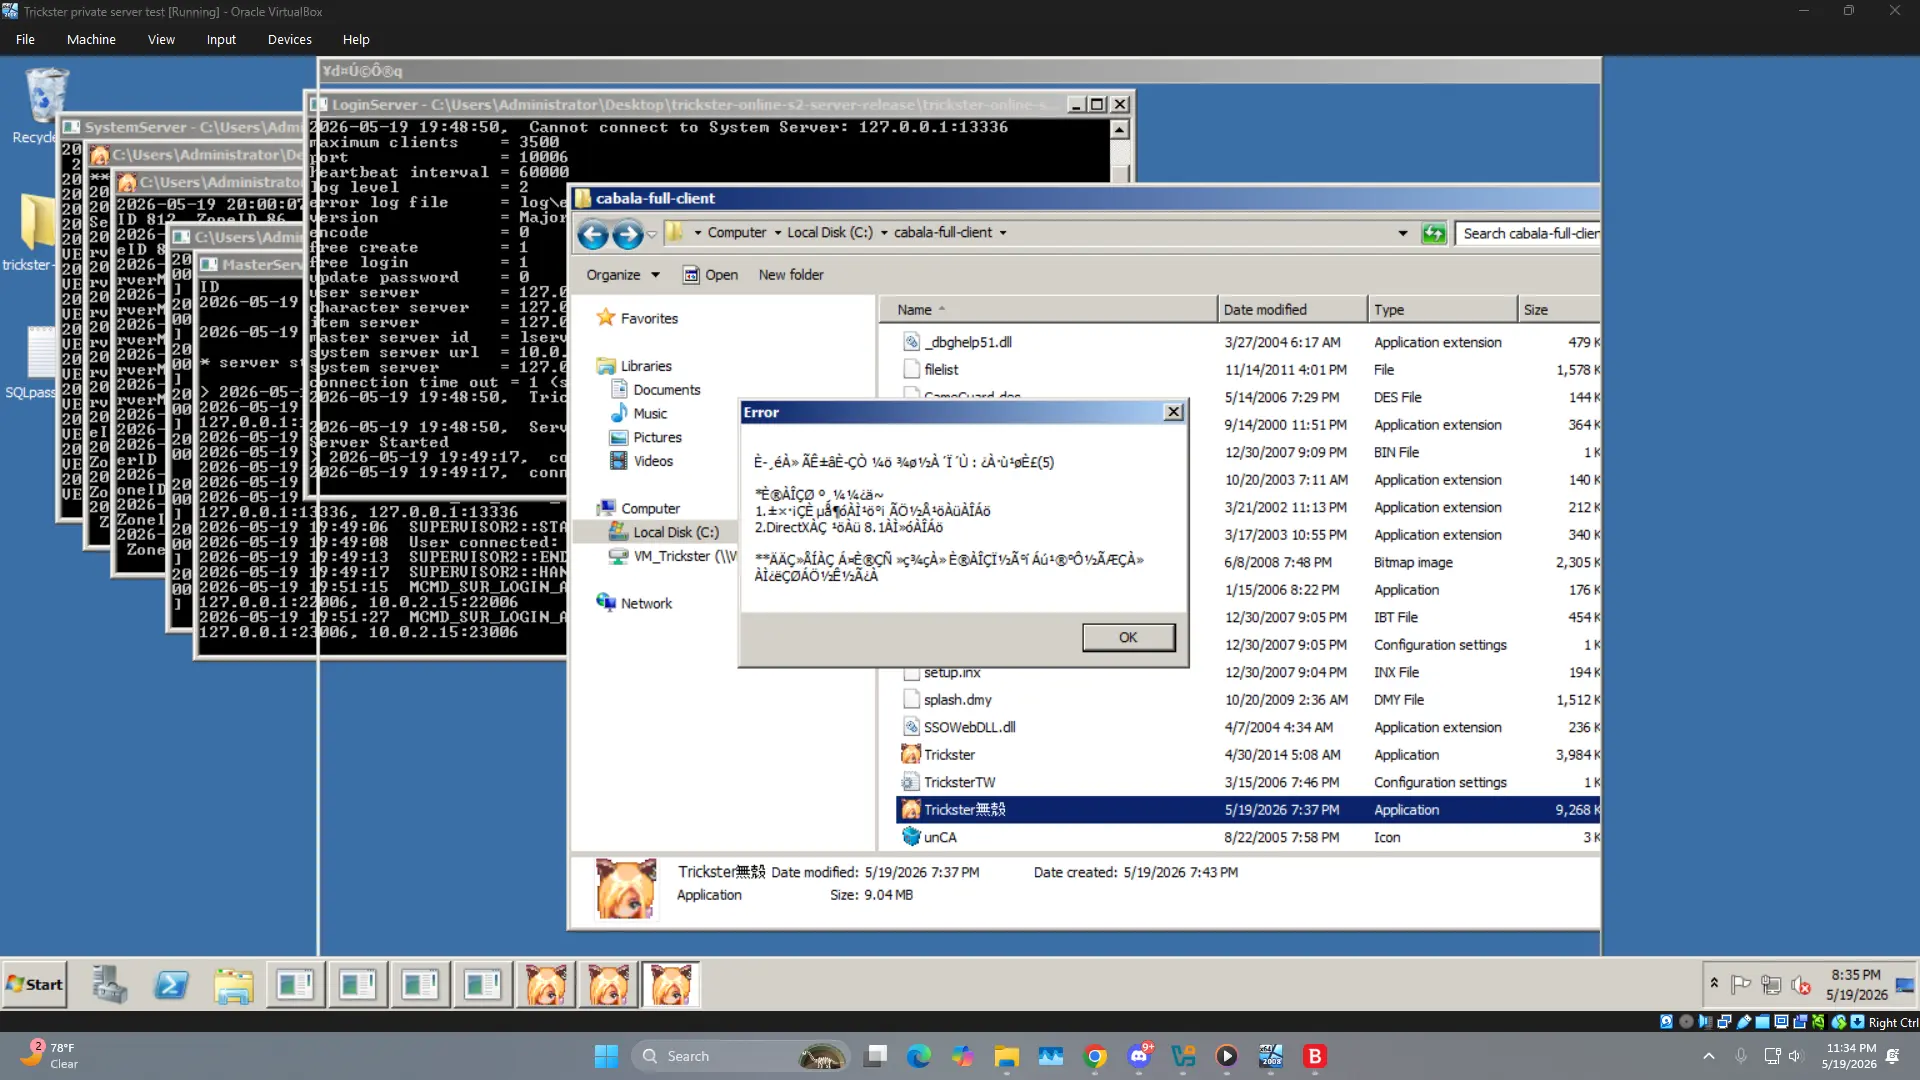Expand the Local Disk (C:) breadcrumb arrow

884,233
